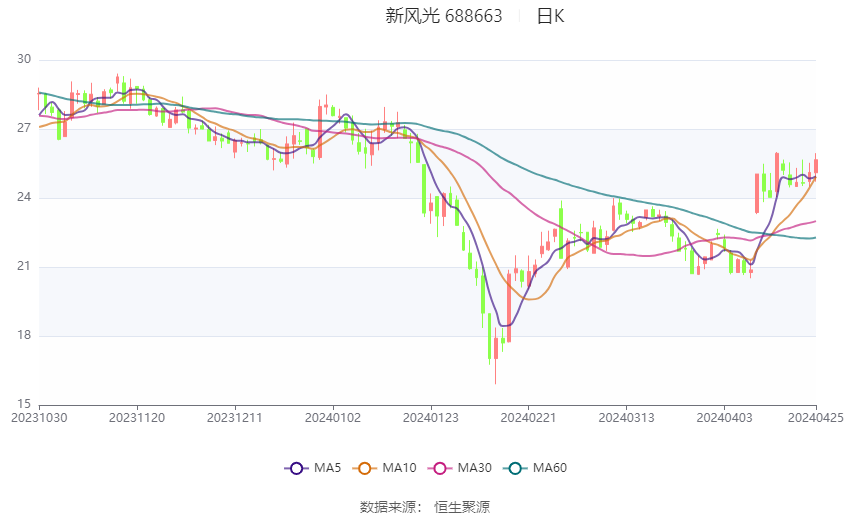Viewport: 850px width, 517px height.
Task: Click the 20240123 date axis label
Action: (x=431, y=418)
